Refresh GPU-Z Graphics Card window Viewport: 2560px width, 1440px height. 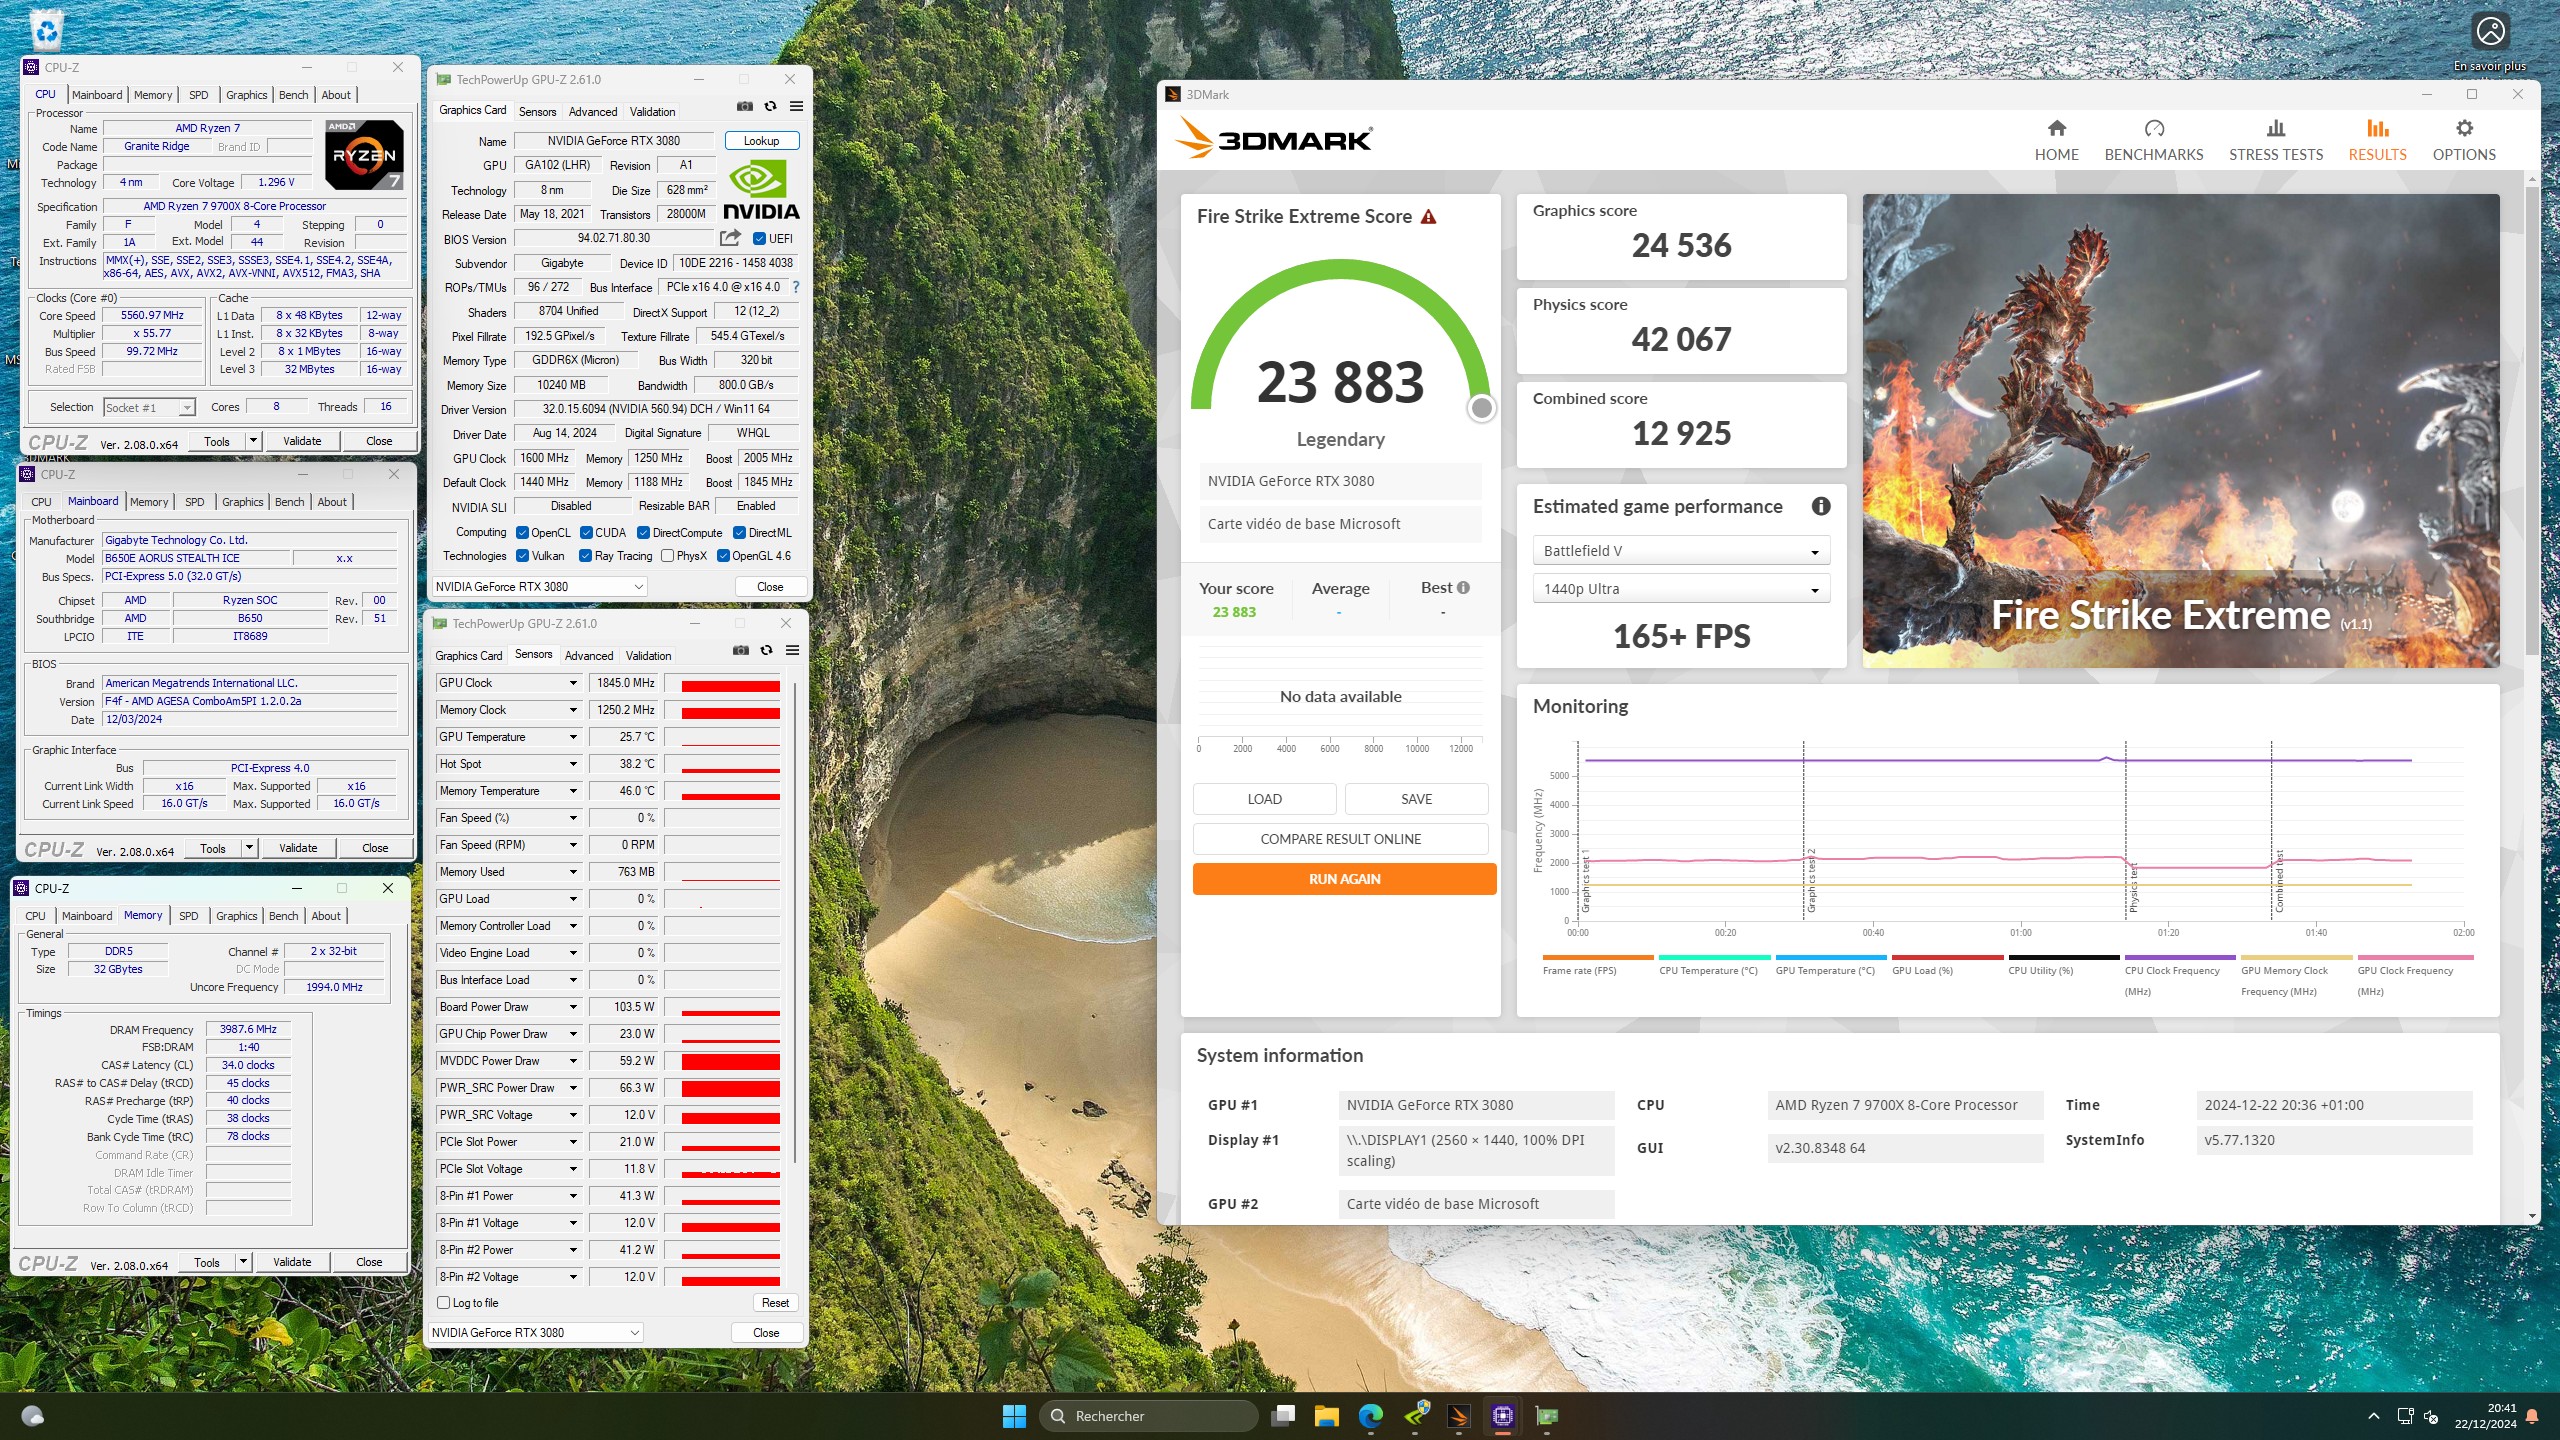pyautogui.click(x=770, y=106)
